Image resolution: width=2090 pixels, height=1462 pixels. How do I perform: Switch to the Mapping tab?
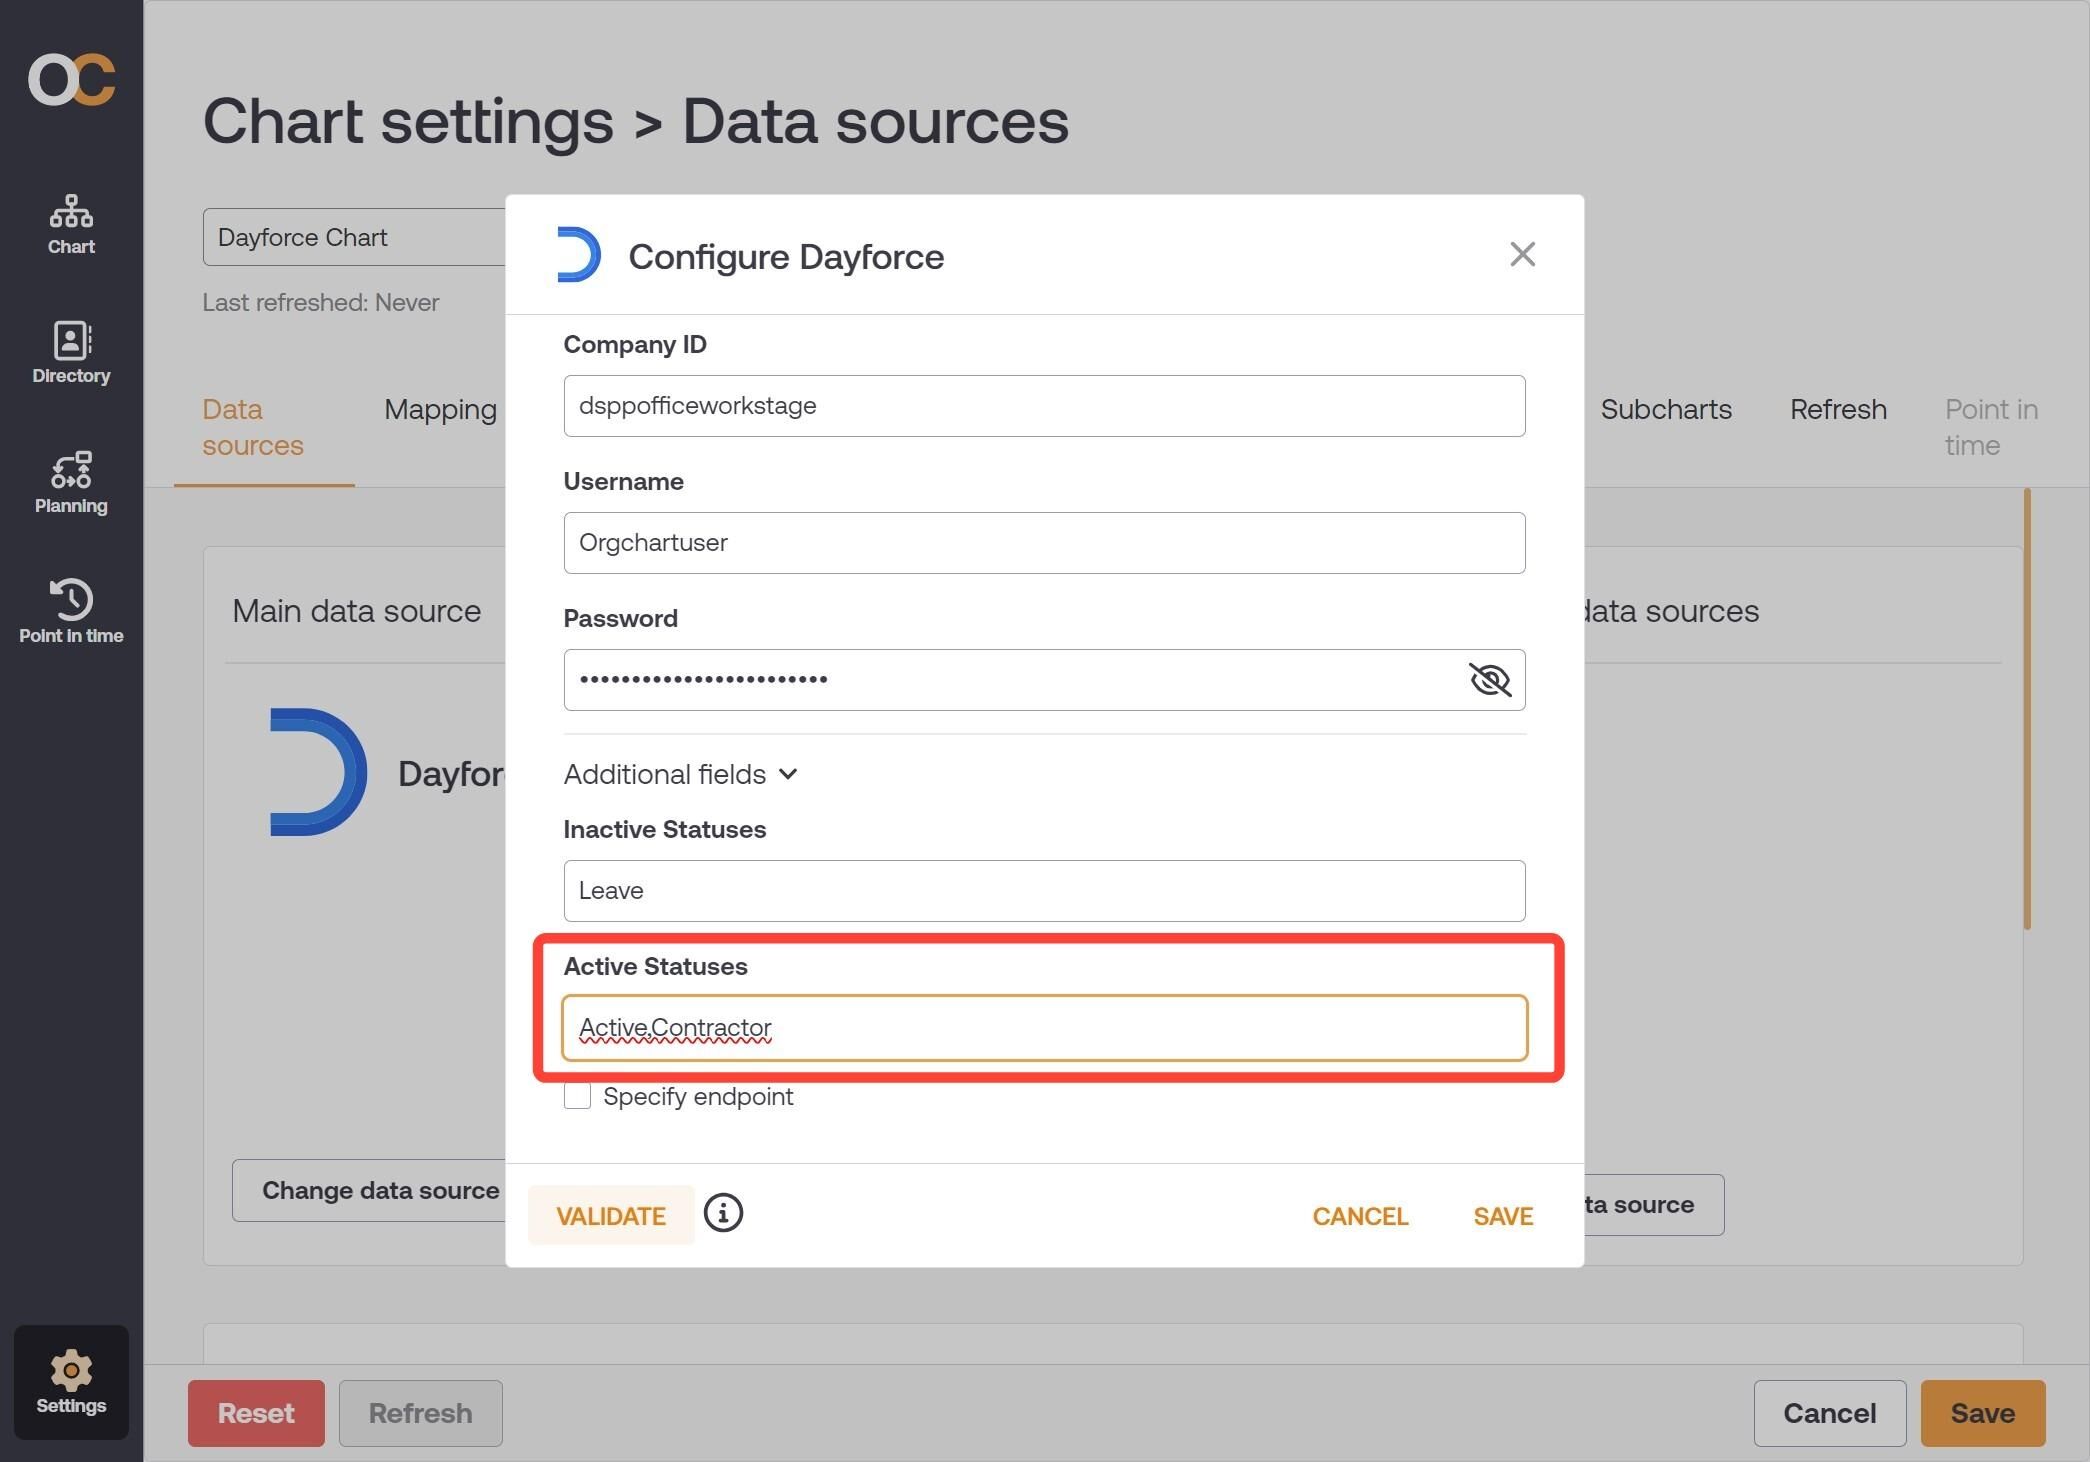[440, 409]
